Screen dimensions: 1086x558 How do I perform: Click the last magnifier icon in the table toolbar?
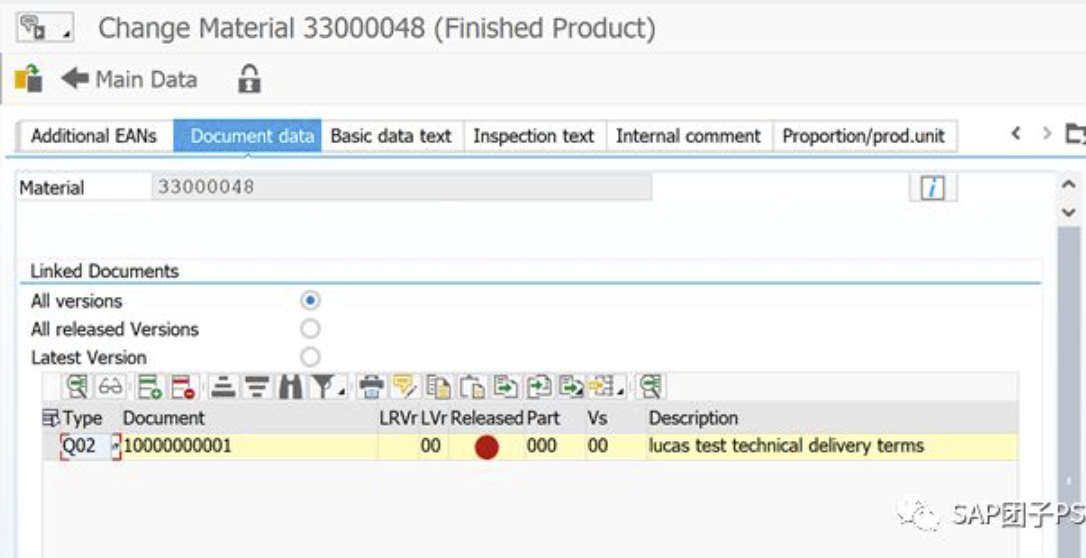[x=651, y=386]
